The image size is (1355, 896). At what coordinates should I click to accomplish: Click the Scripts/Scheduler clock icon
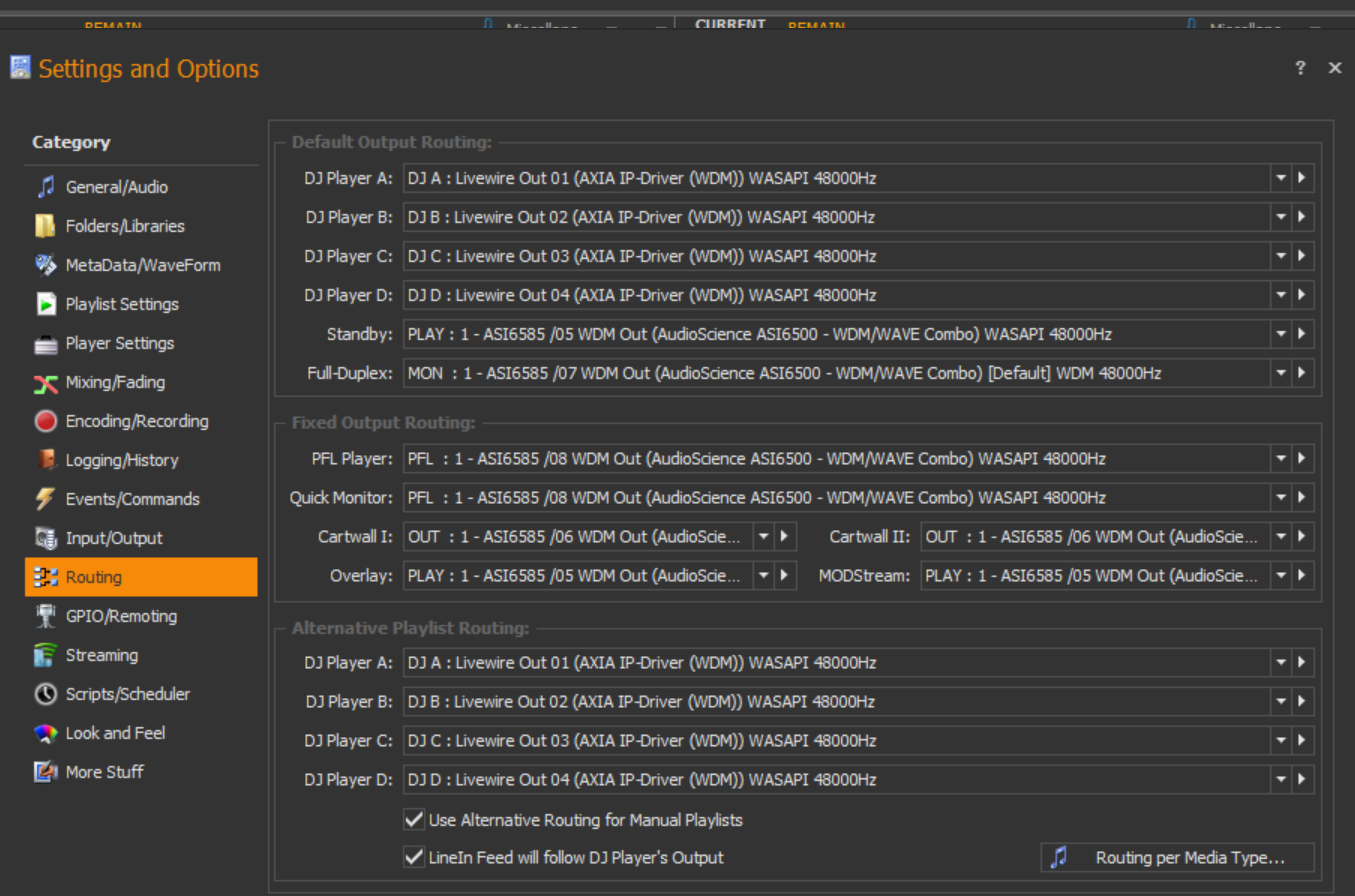click(46, 694)
